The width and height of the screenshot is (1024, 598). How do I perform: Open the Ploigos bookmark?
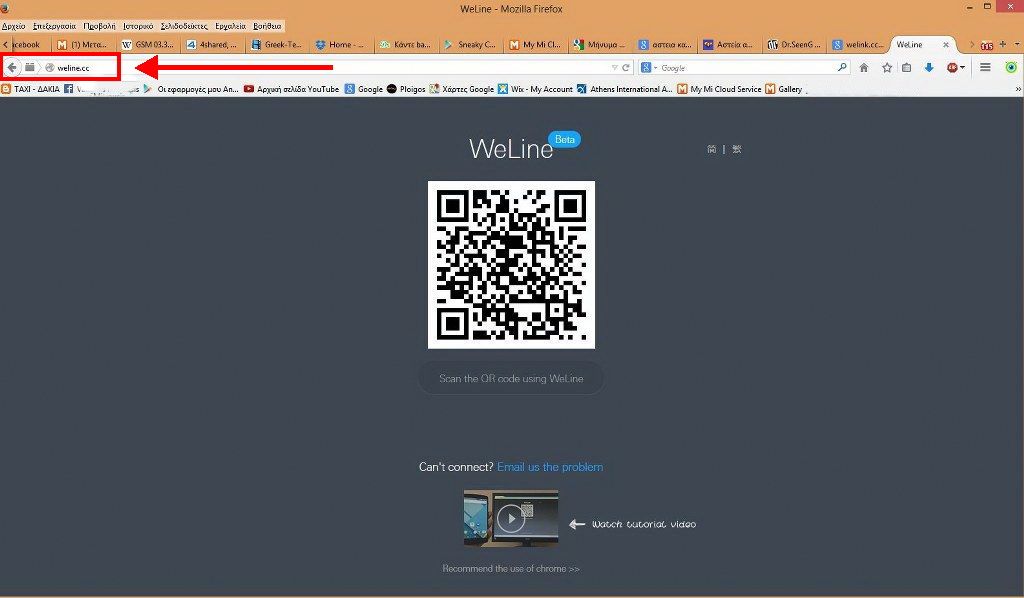point(406,89)
